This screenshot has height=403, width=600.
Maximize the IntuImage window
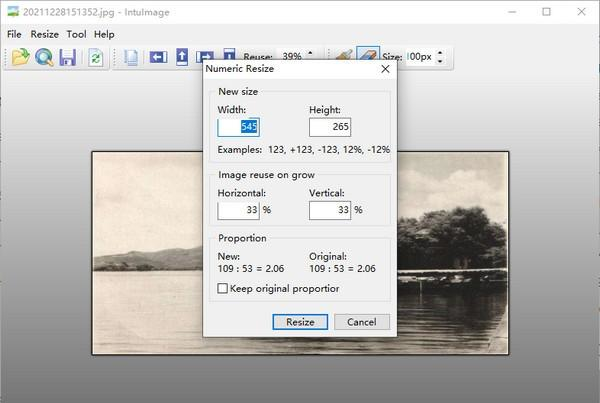546,12
